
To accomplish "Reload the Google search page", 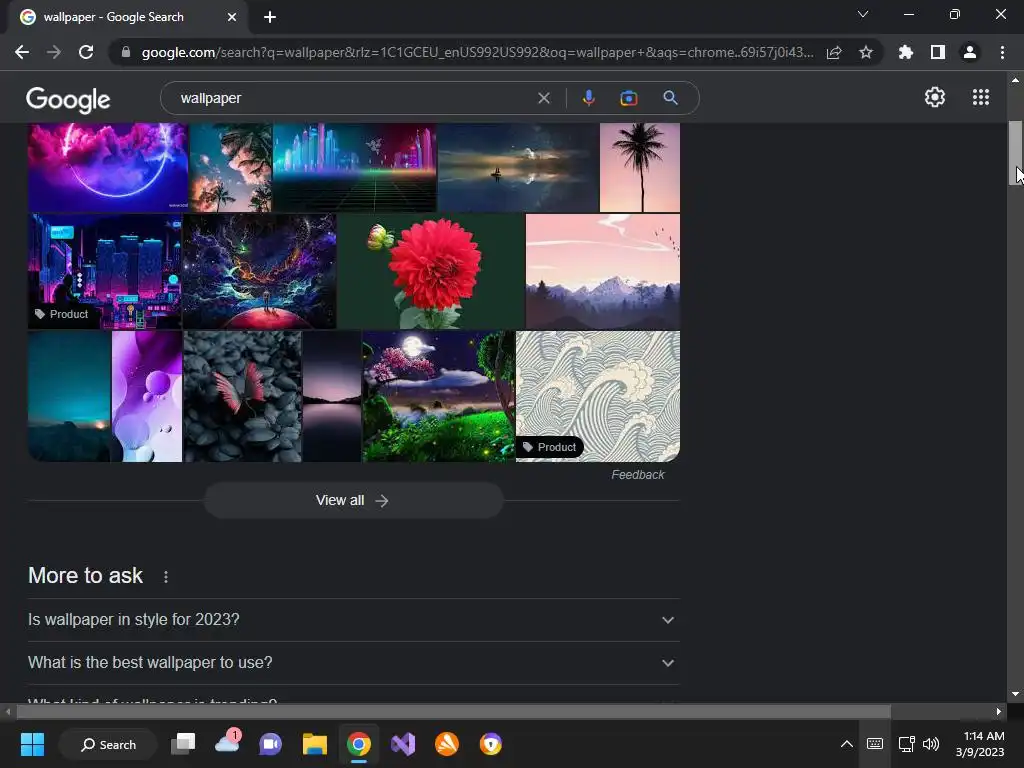I will click(86, 52).
